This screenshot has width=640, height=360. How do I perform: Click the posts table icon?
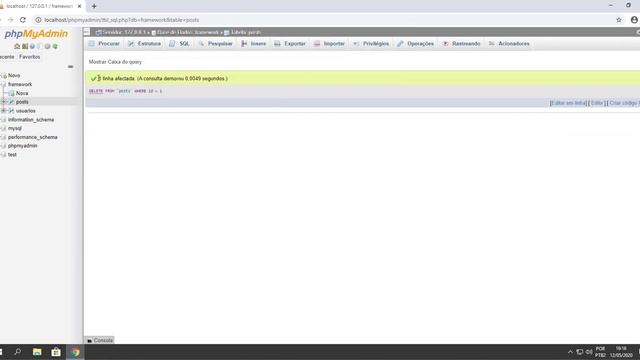point(11,102)
